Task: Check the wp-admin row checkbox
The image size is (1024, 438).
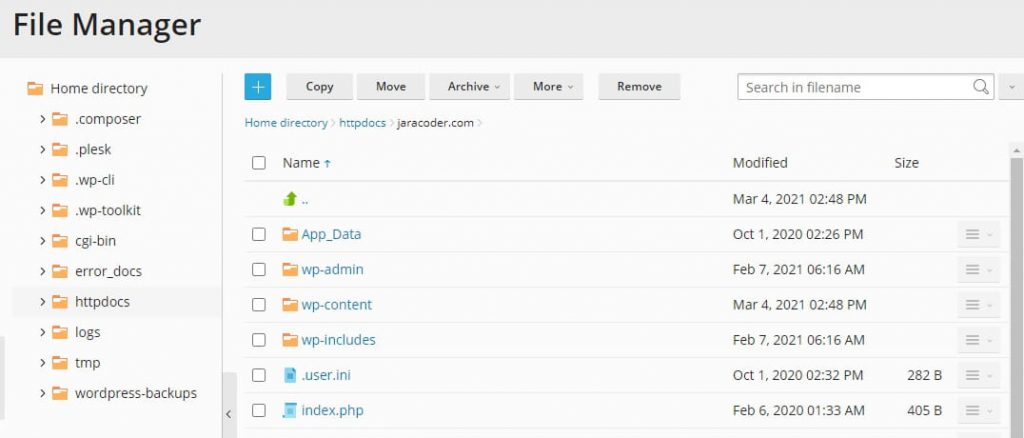Action: tap(259, 270)
